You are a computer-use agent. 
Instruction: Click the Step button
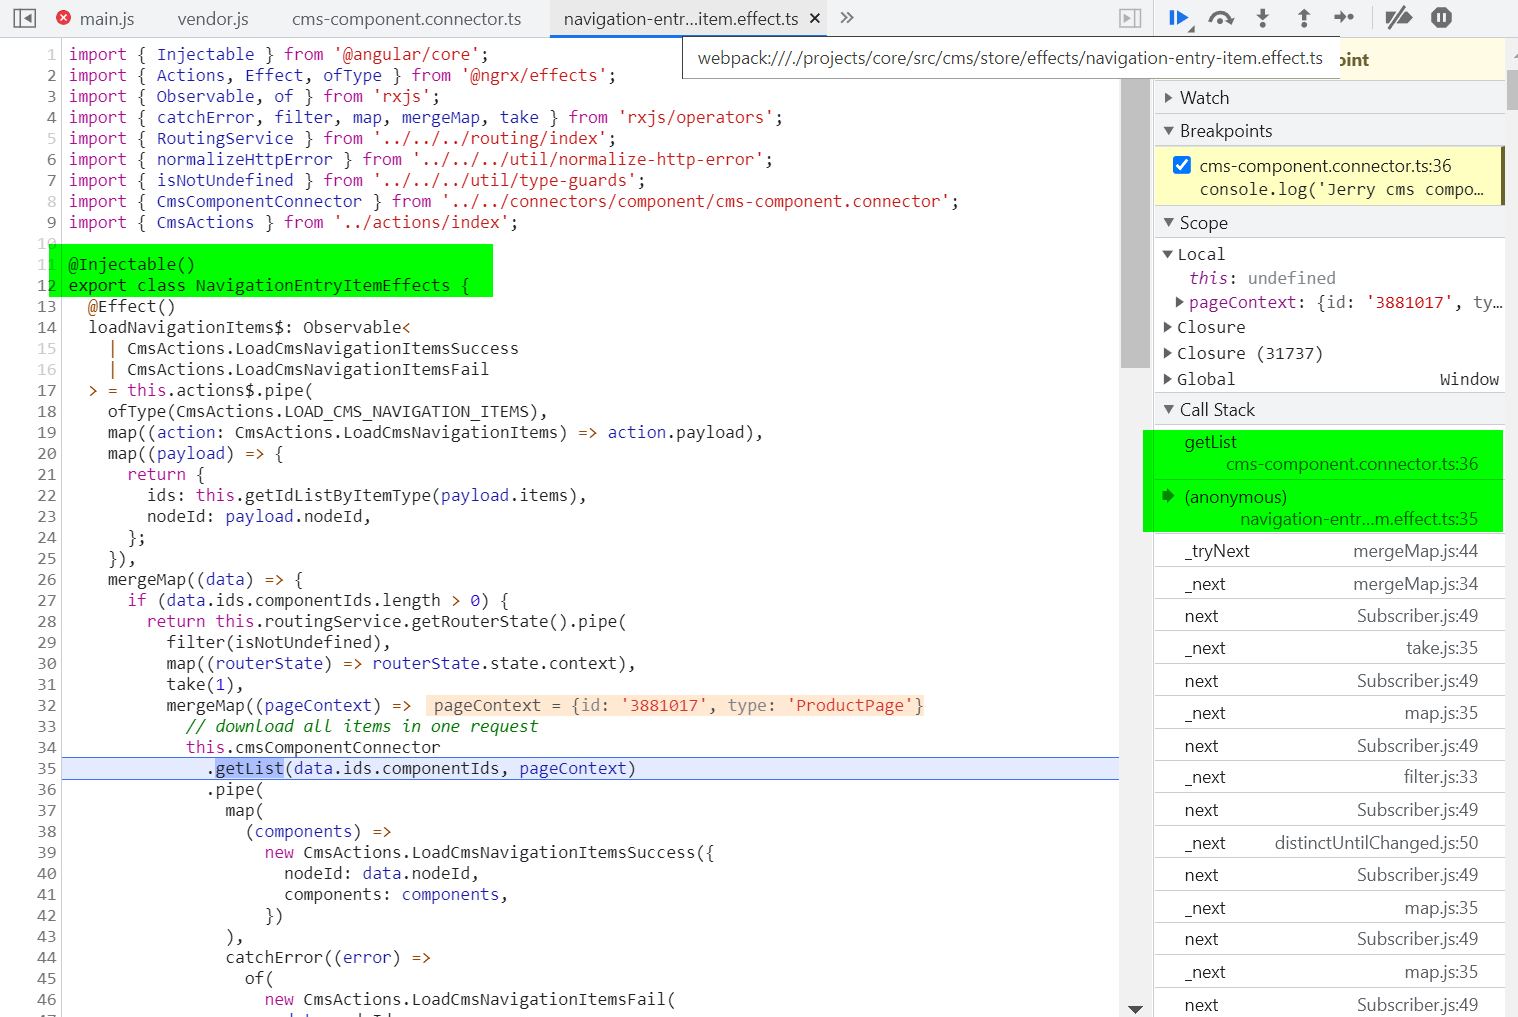(x=1344, y=18)
